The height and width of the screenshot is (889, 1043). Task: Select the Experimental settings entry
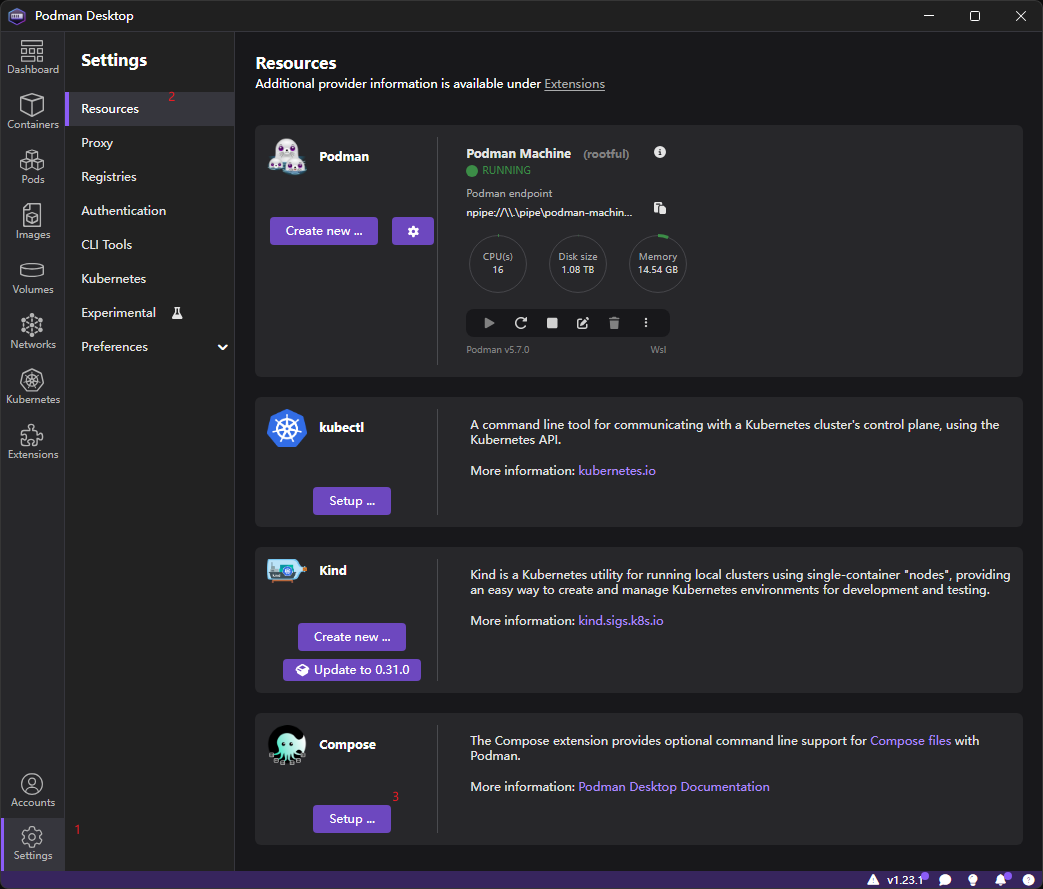tap(118, 312)
